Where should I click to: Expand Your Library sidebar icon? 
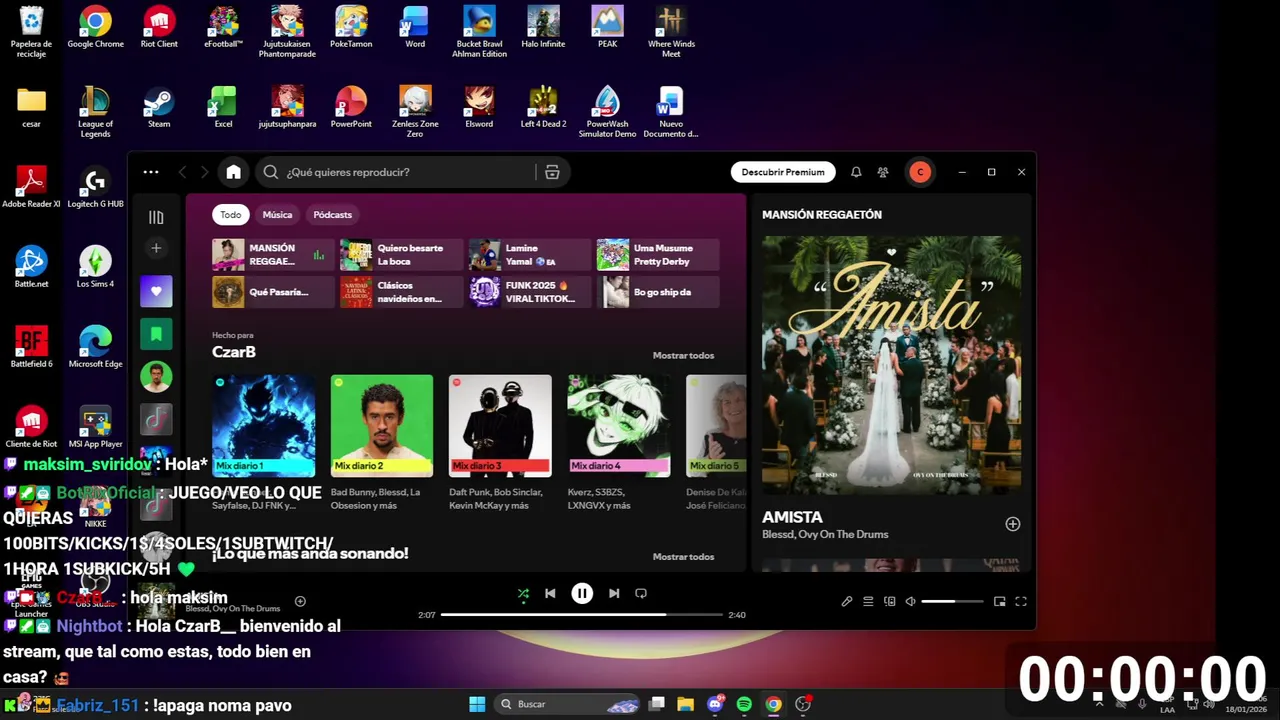[x=156, y=217]
